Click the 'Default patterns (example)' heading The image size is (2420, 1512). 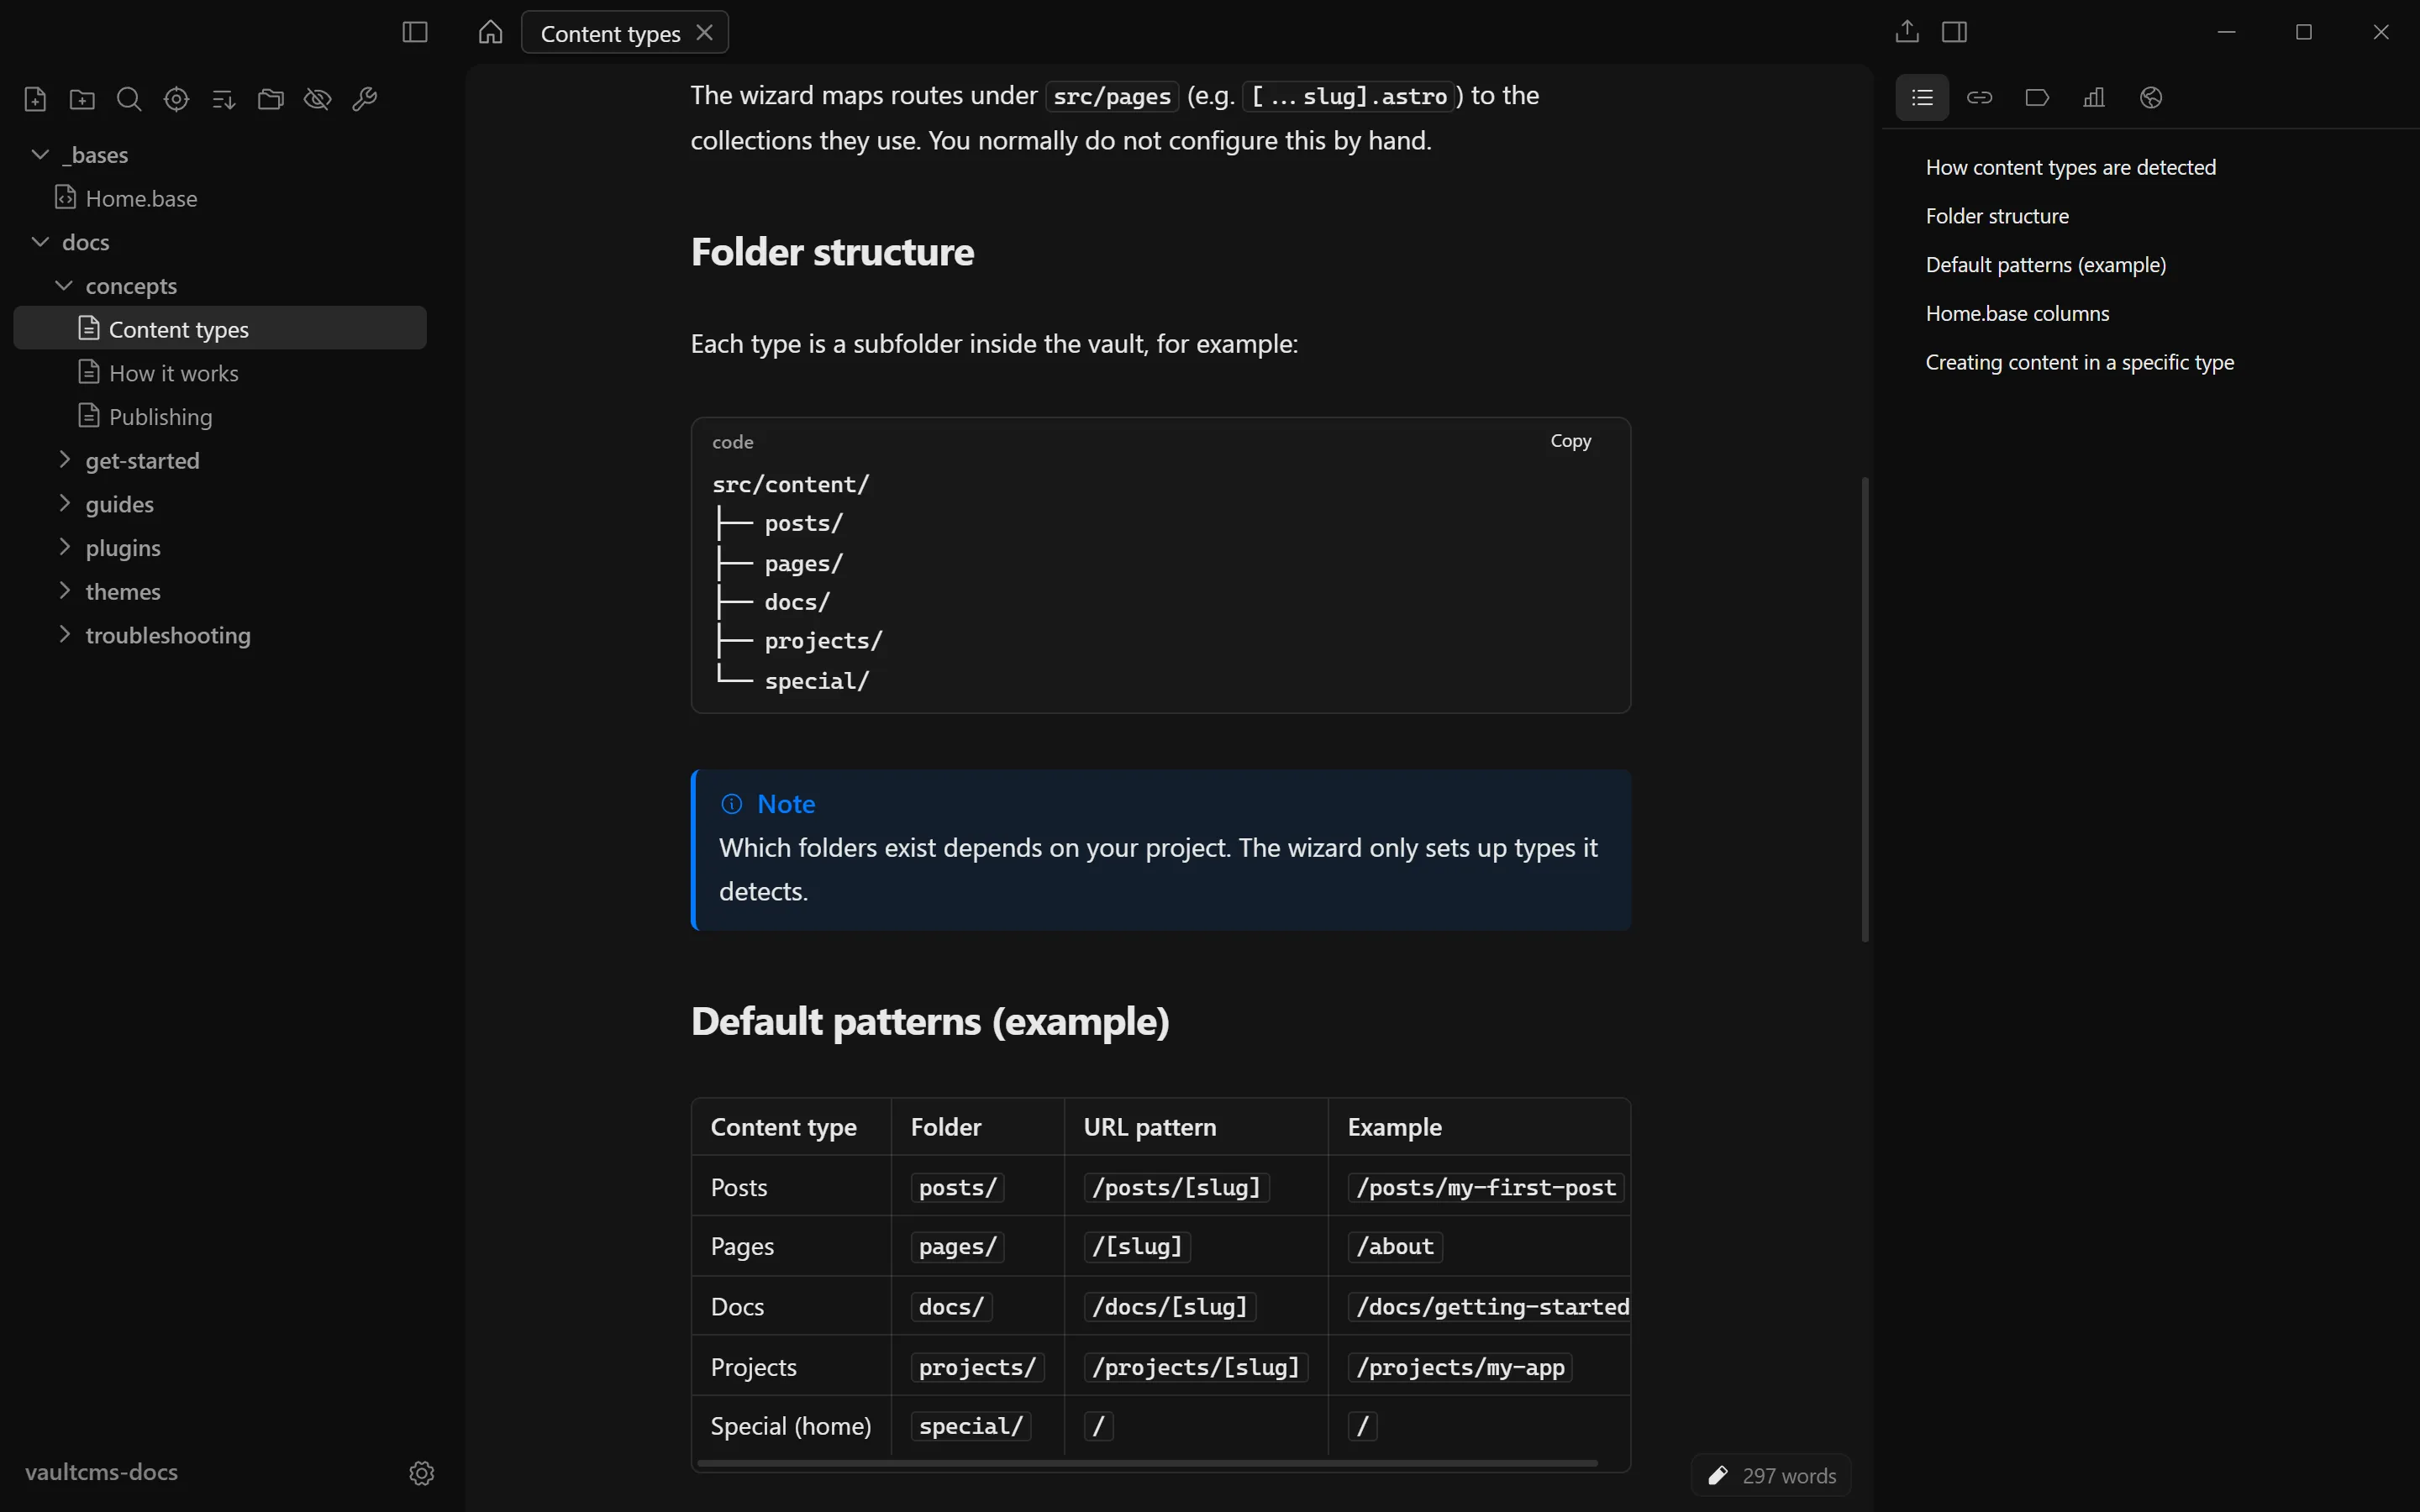click(930, 1021)
